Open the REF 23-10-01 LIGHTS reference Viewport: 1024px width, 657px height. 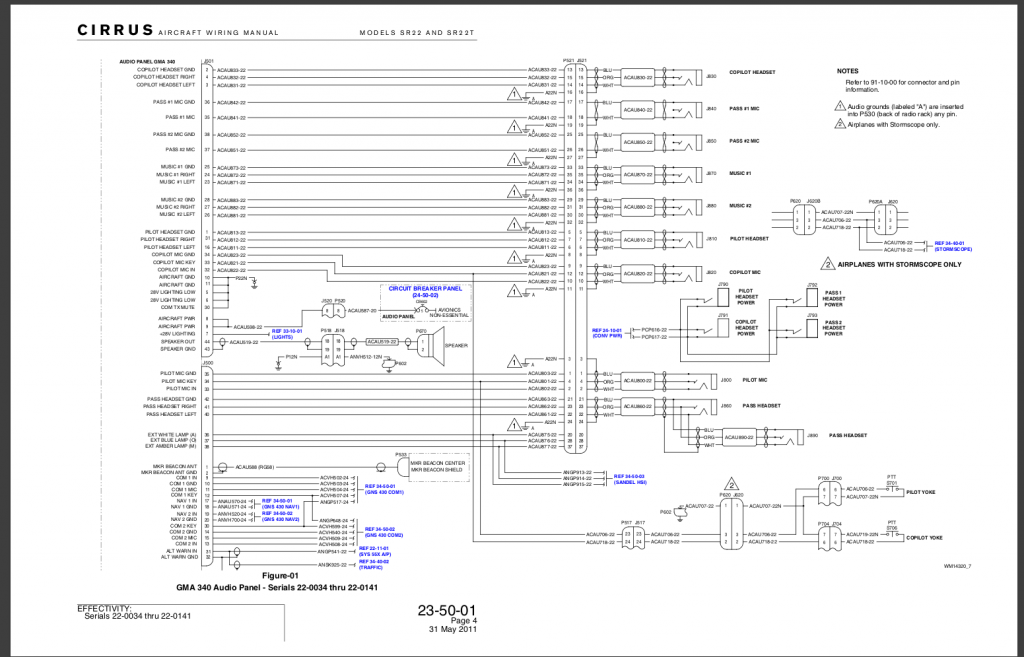tap(285, 334)
